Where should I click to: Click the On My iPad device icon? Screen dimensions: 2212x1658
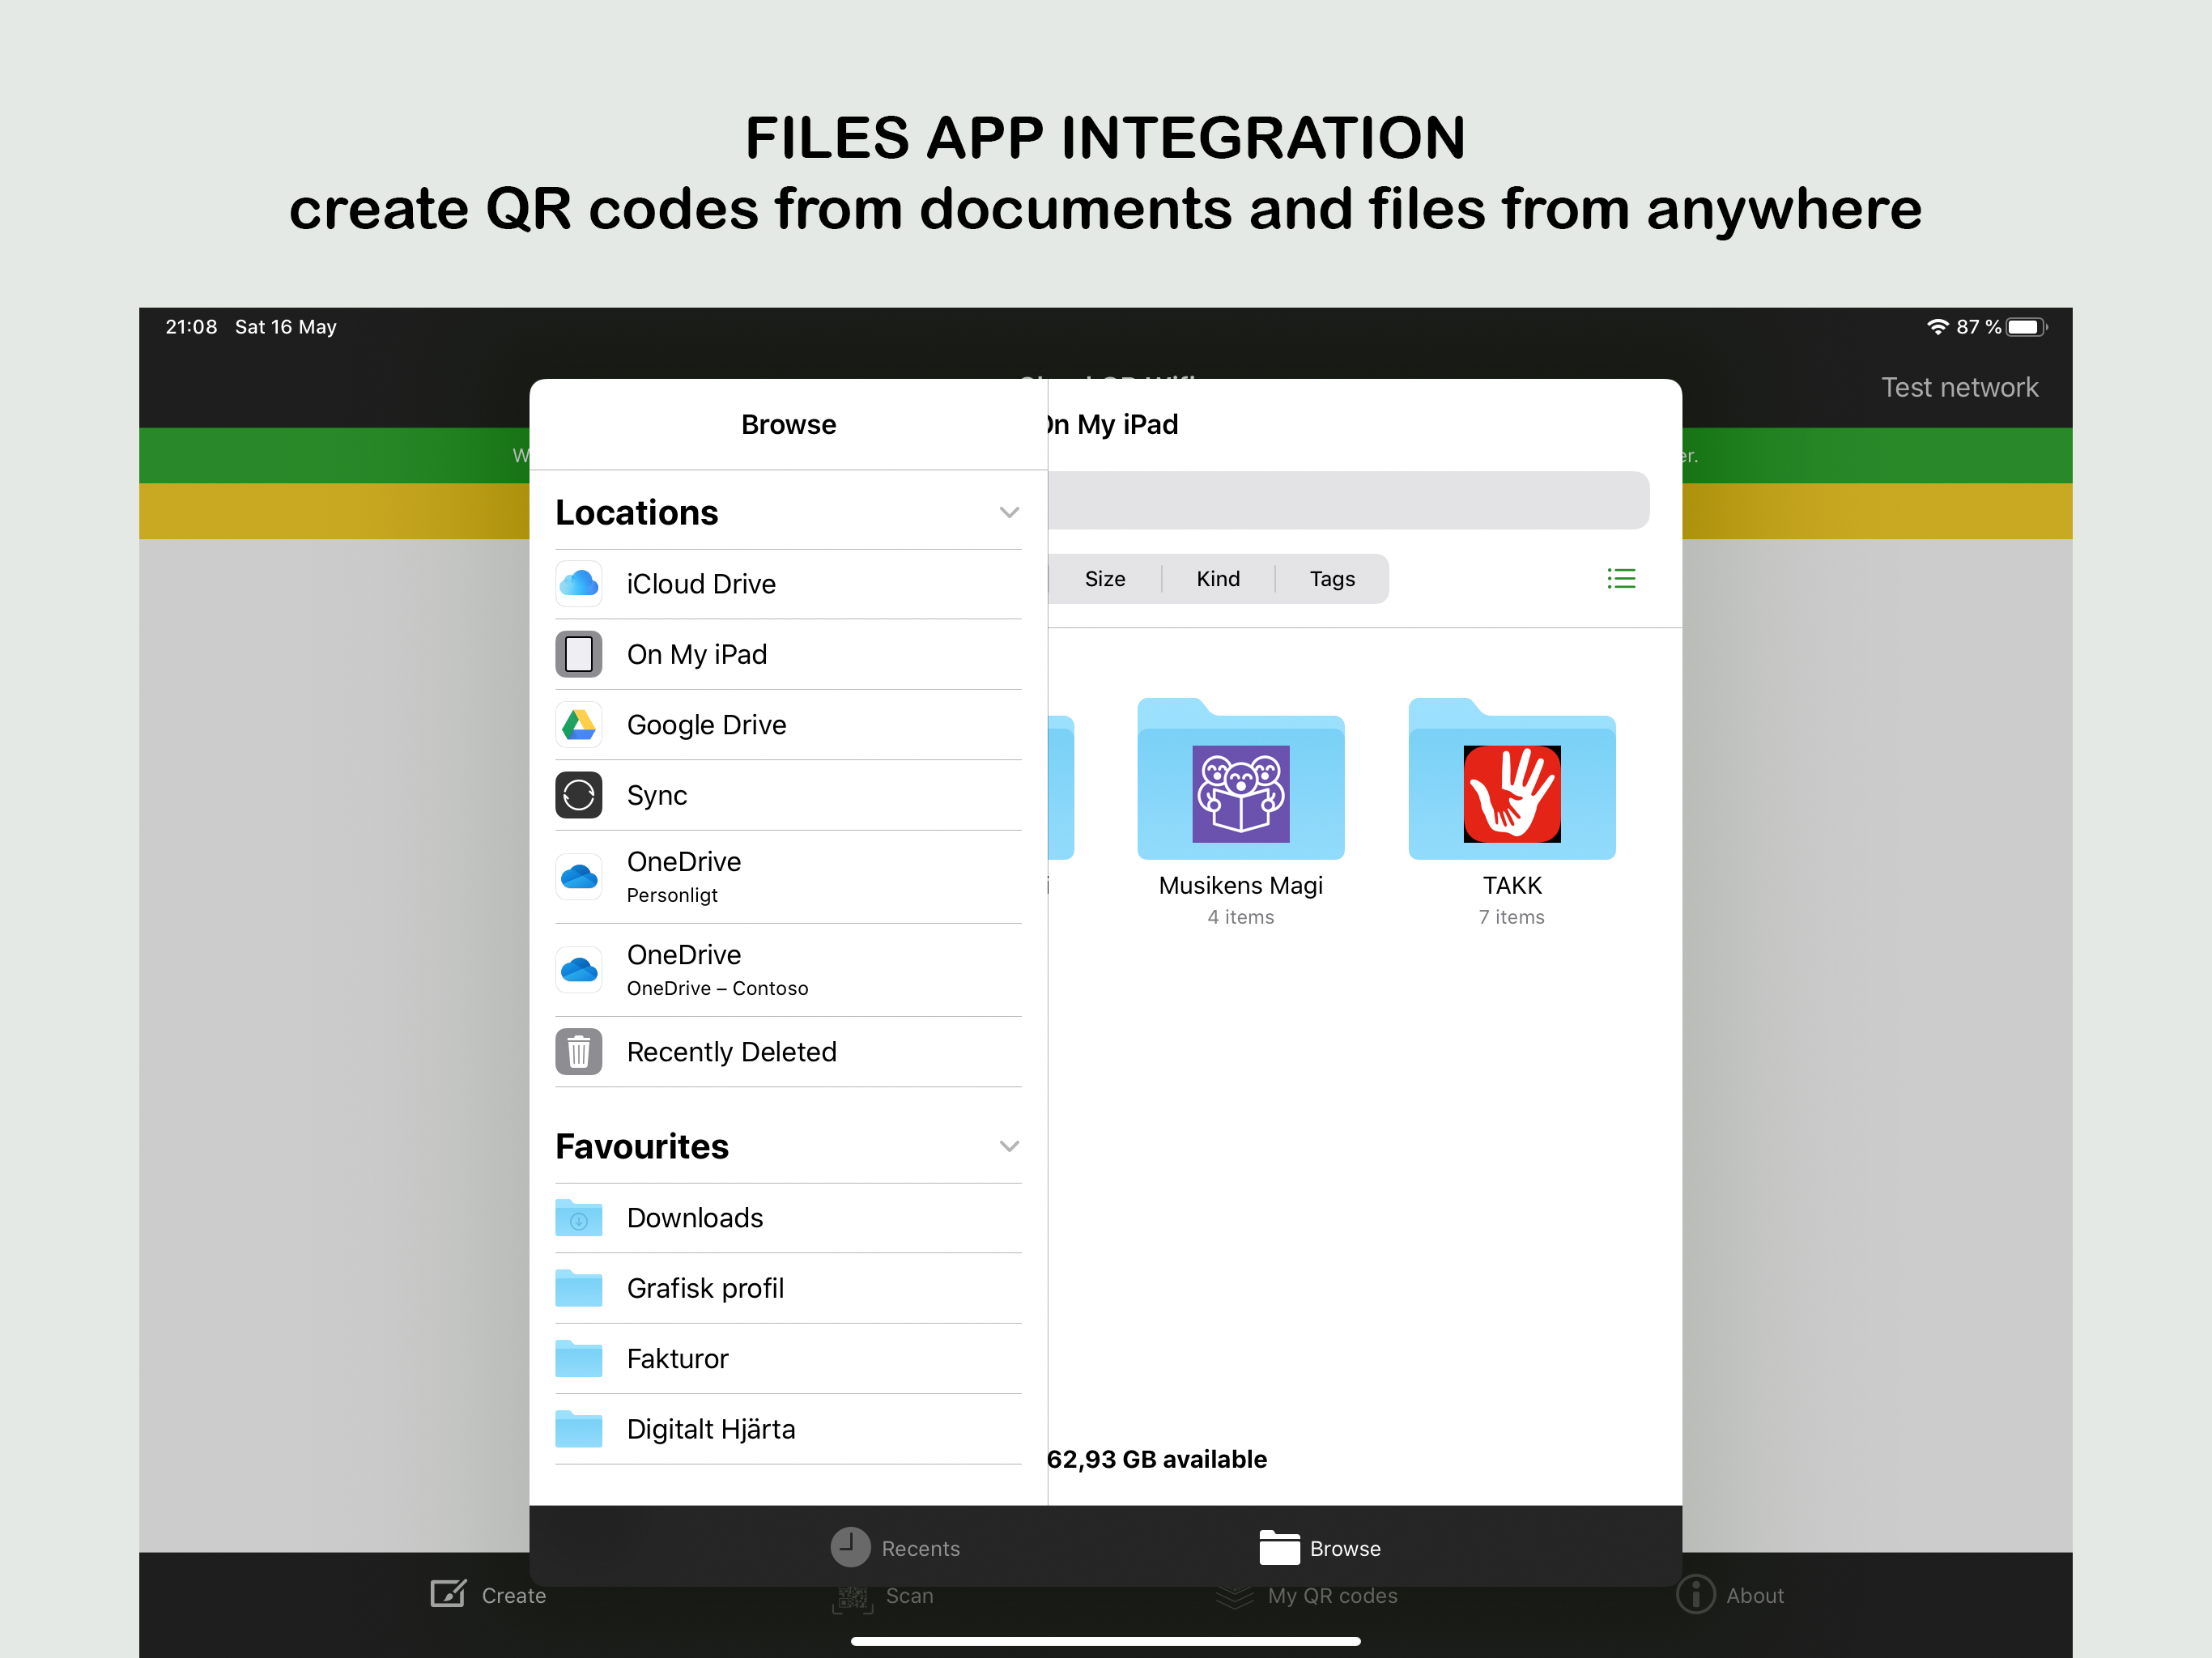tap(578, 654)
